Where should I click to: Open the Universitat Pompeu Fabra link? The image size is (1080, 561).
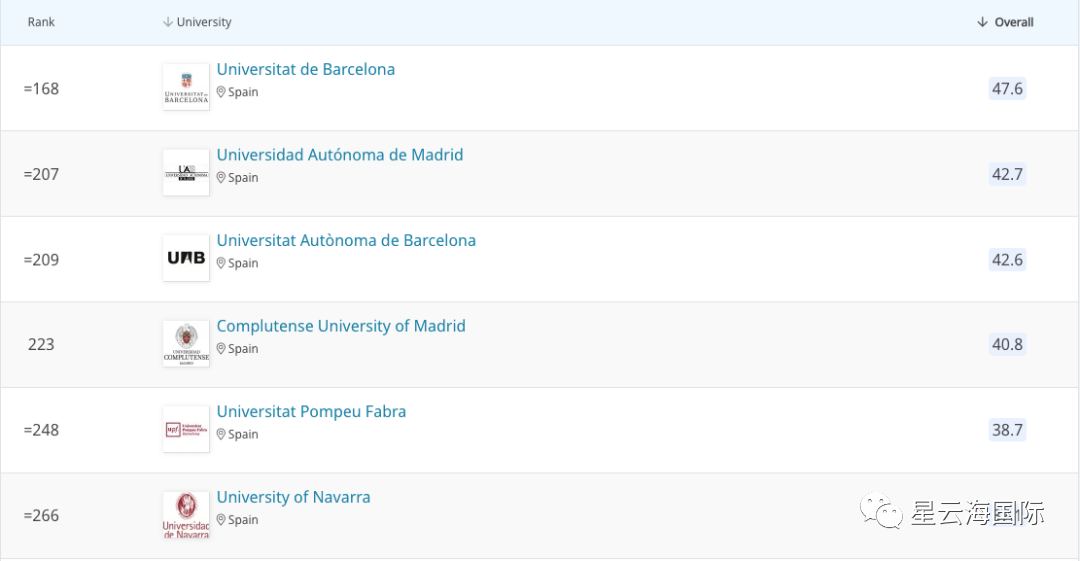click(x=311, y=412)
